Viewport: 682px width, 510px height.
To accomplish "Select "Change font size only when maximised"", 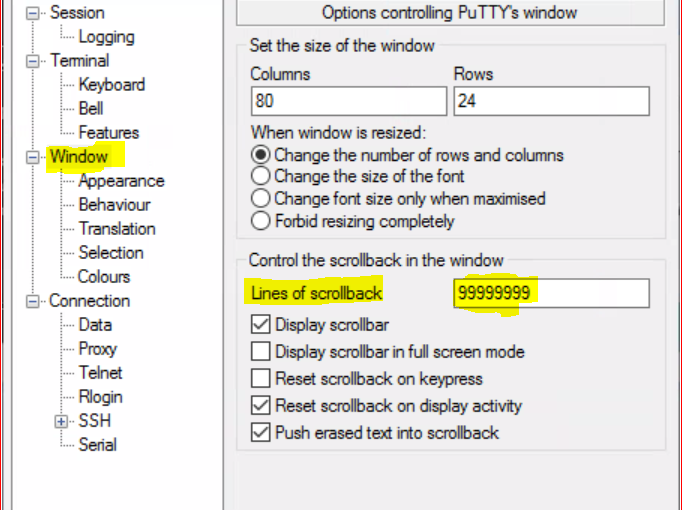I will tap(260, 199).
